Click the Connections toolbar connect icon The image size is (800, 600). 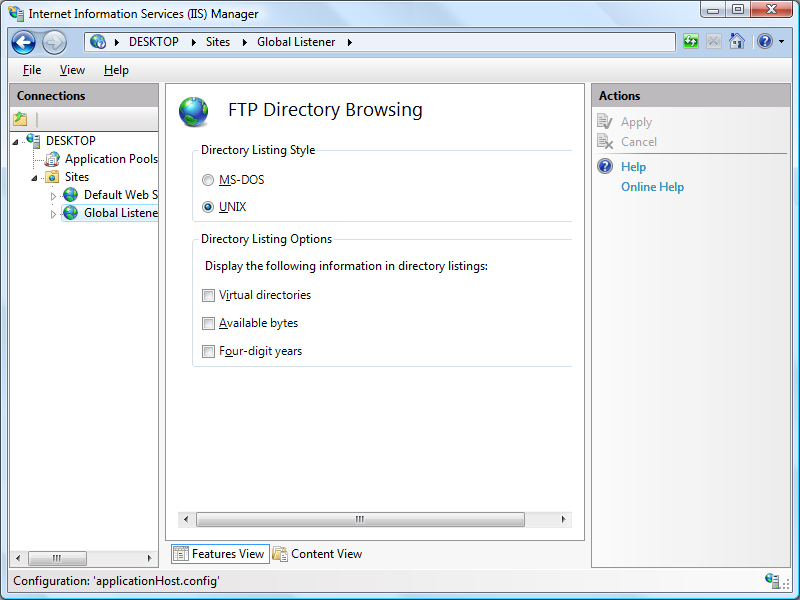pos(20,119)
